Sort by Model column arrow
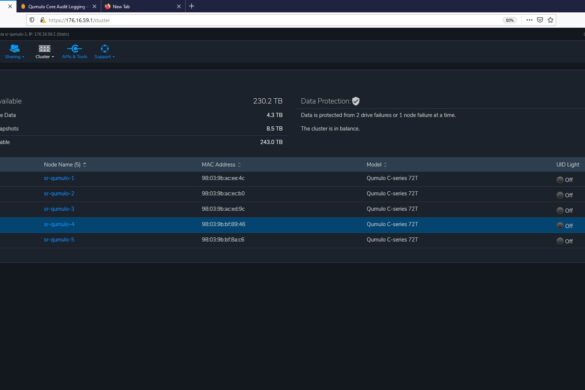 (x=385, y=165)
